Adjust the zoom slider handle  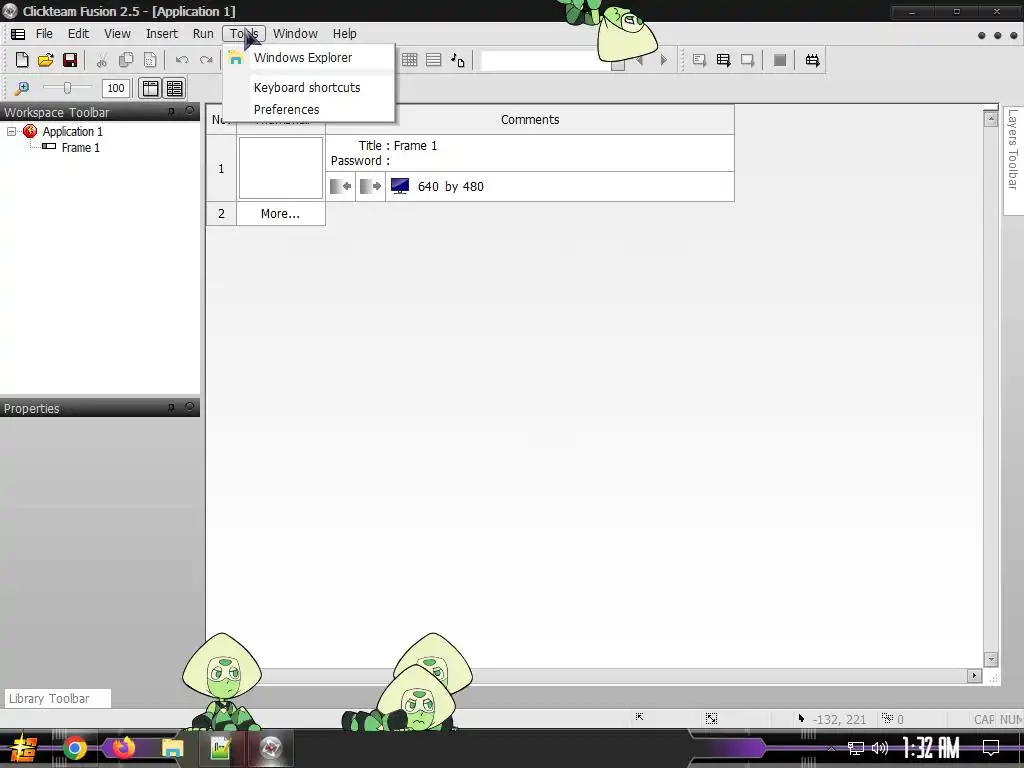67,88
